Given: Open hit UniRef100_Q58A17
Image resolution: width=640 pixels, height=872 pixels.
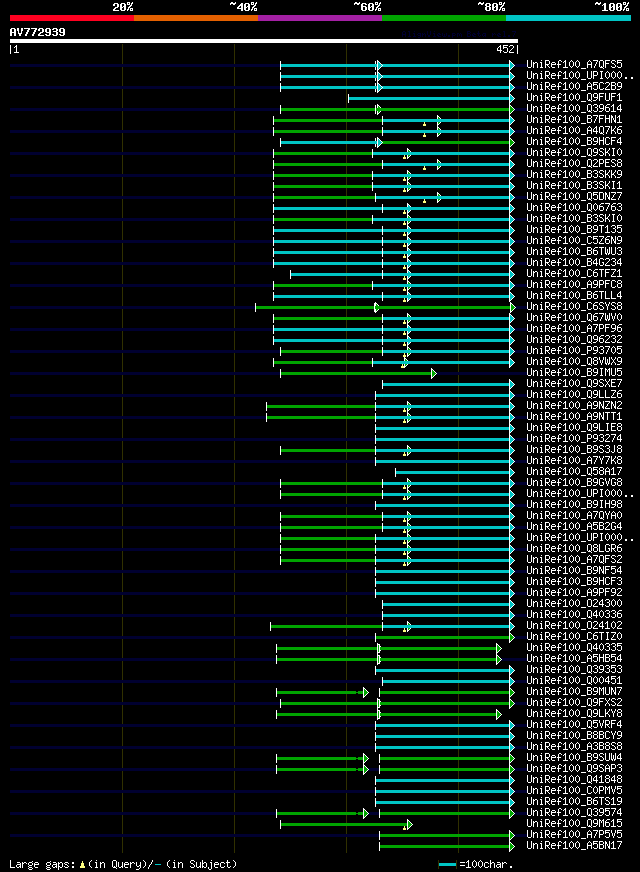Looking at the screenshot, I should (x=574, y=472).
